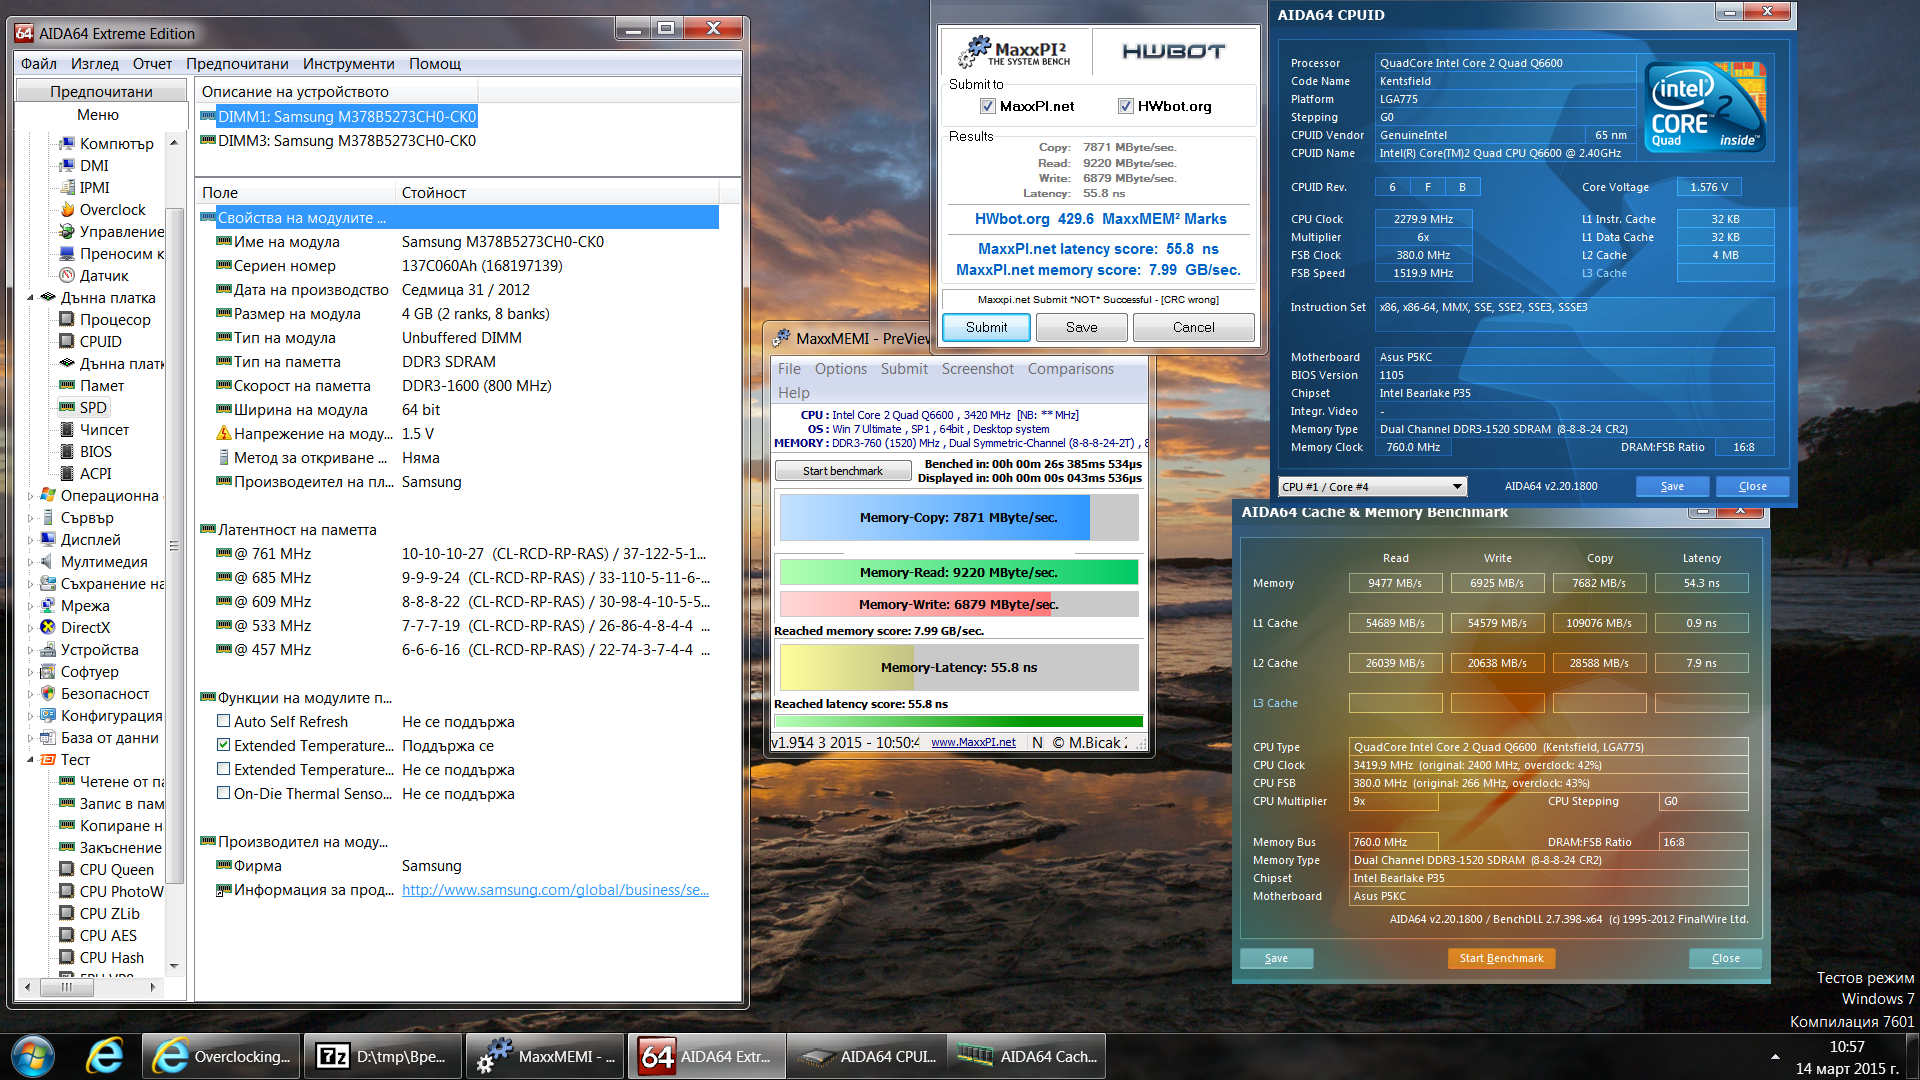Click the DIMM3 Samsung module icon
Viewport: 1920px width, 1080px height.
[208, 140]
